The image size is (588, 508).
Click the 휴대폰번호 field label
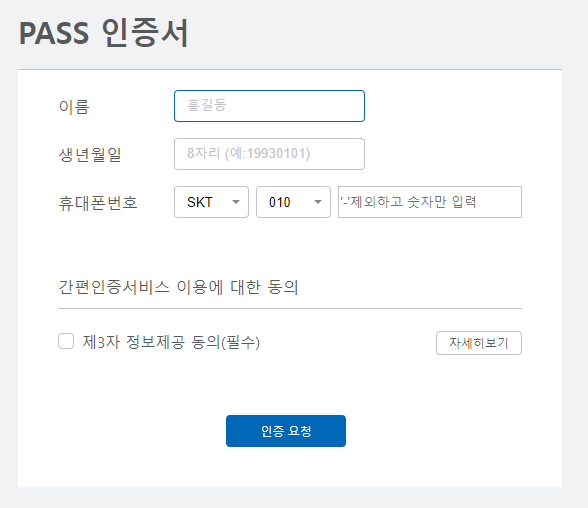(98, 203)
